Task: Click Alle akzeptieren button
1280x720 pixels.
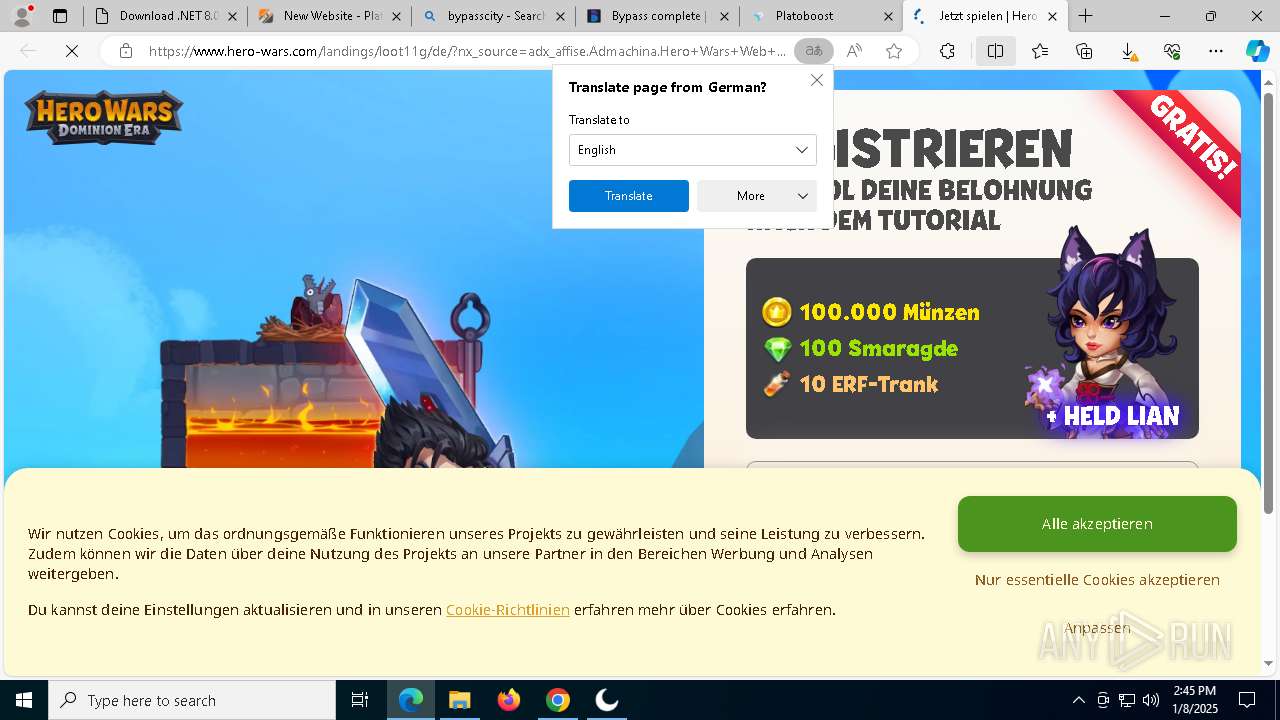Action: (x=1097, y=524)
